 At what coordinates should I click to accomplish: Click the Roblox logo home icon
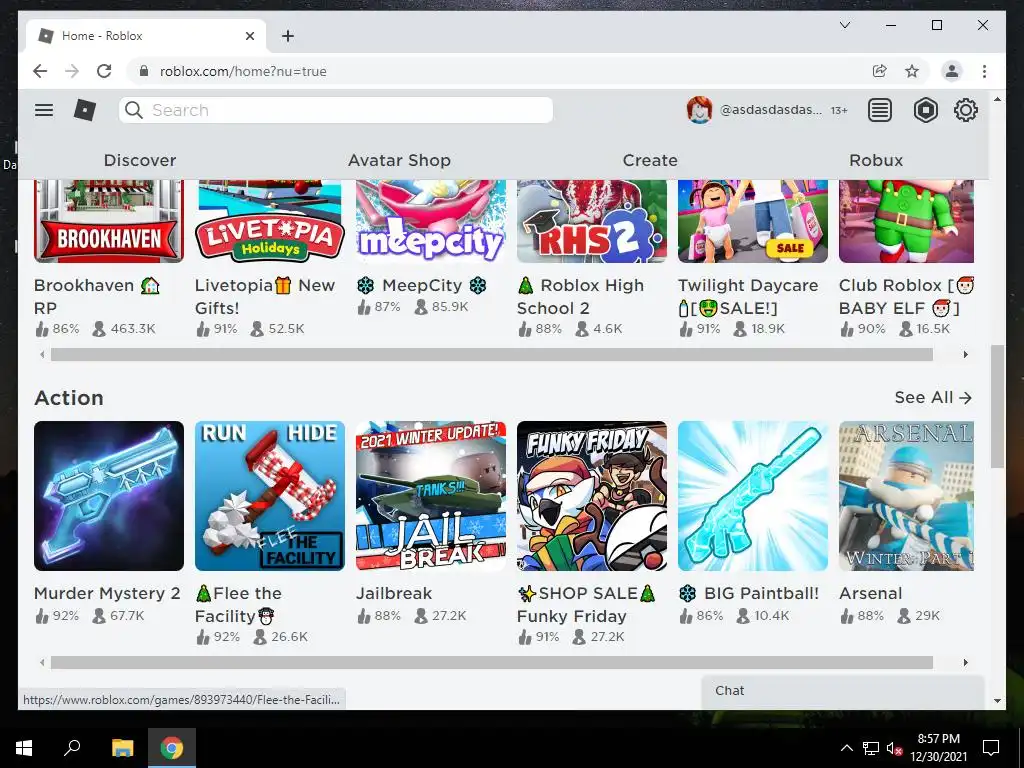coord(85,110)
